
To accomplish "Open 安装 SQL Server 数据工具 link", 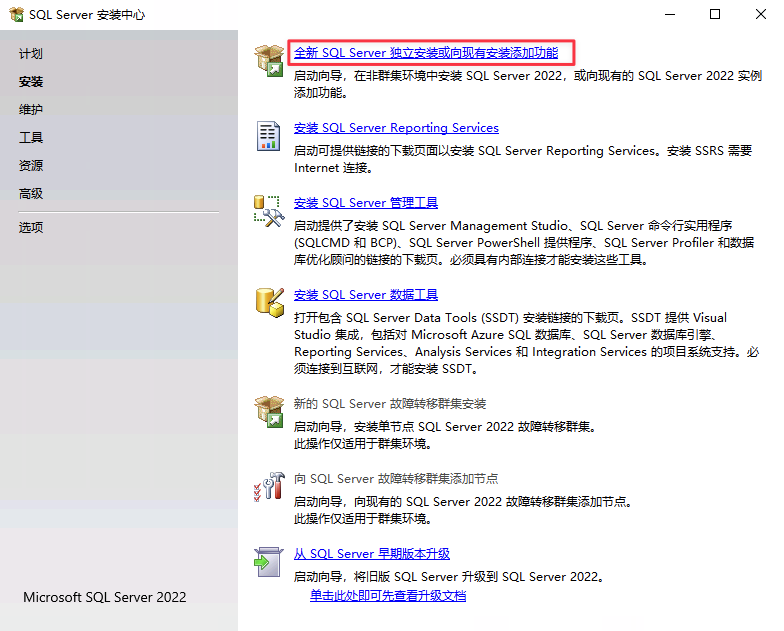I will [x=366, y=294].
